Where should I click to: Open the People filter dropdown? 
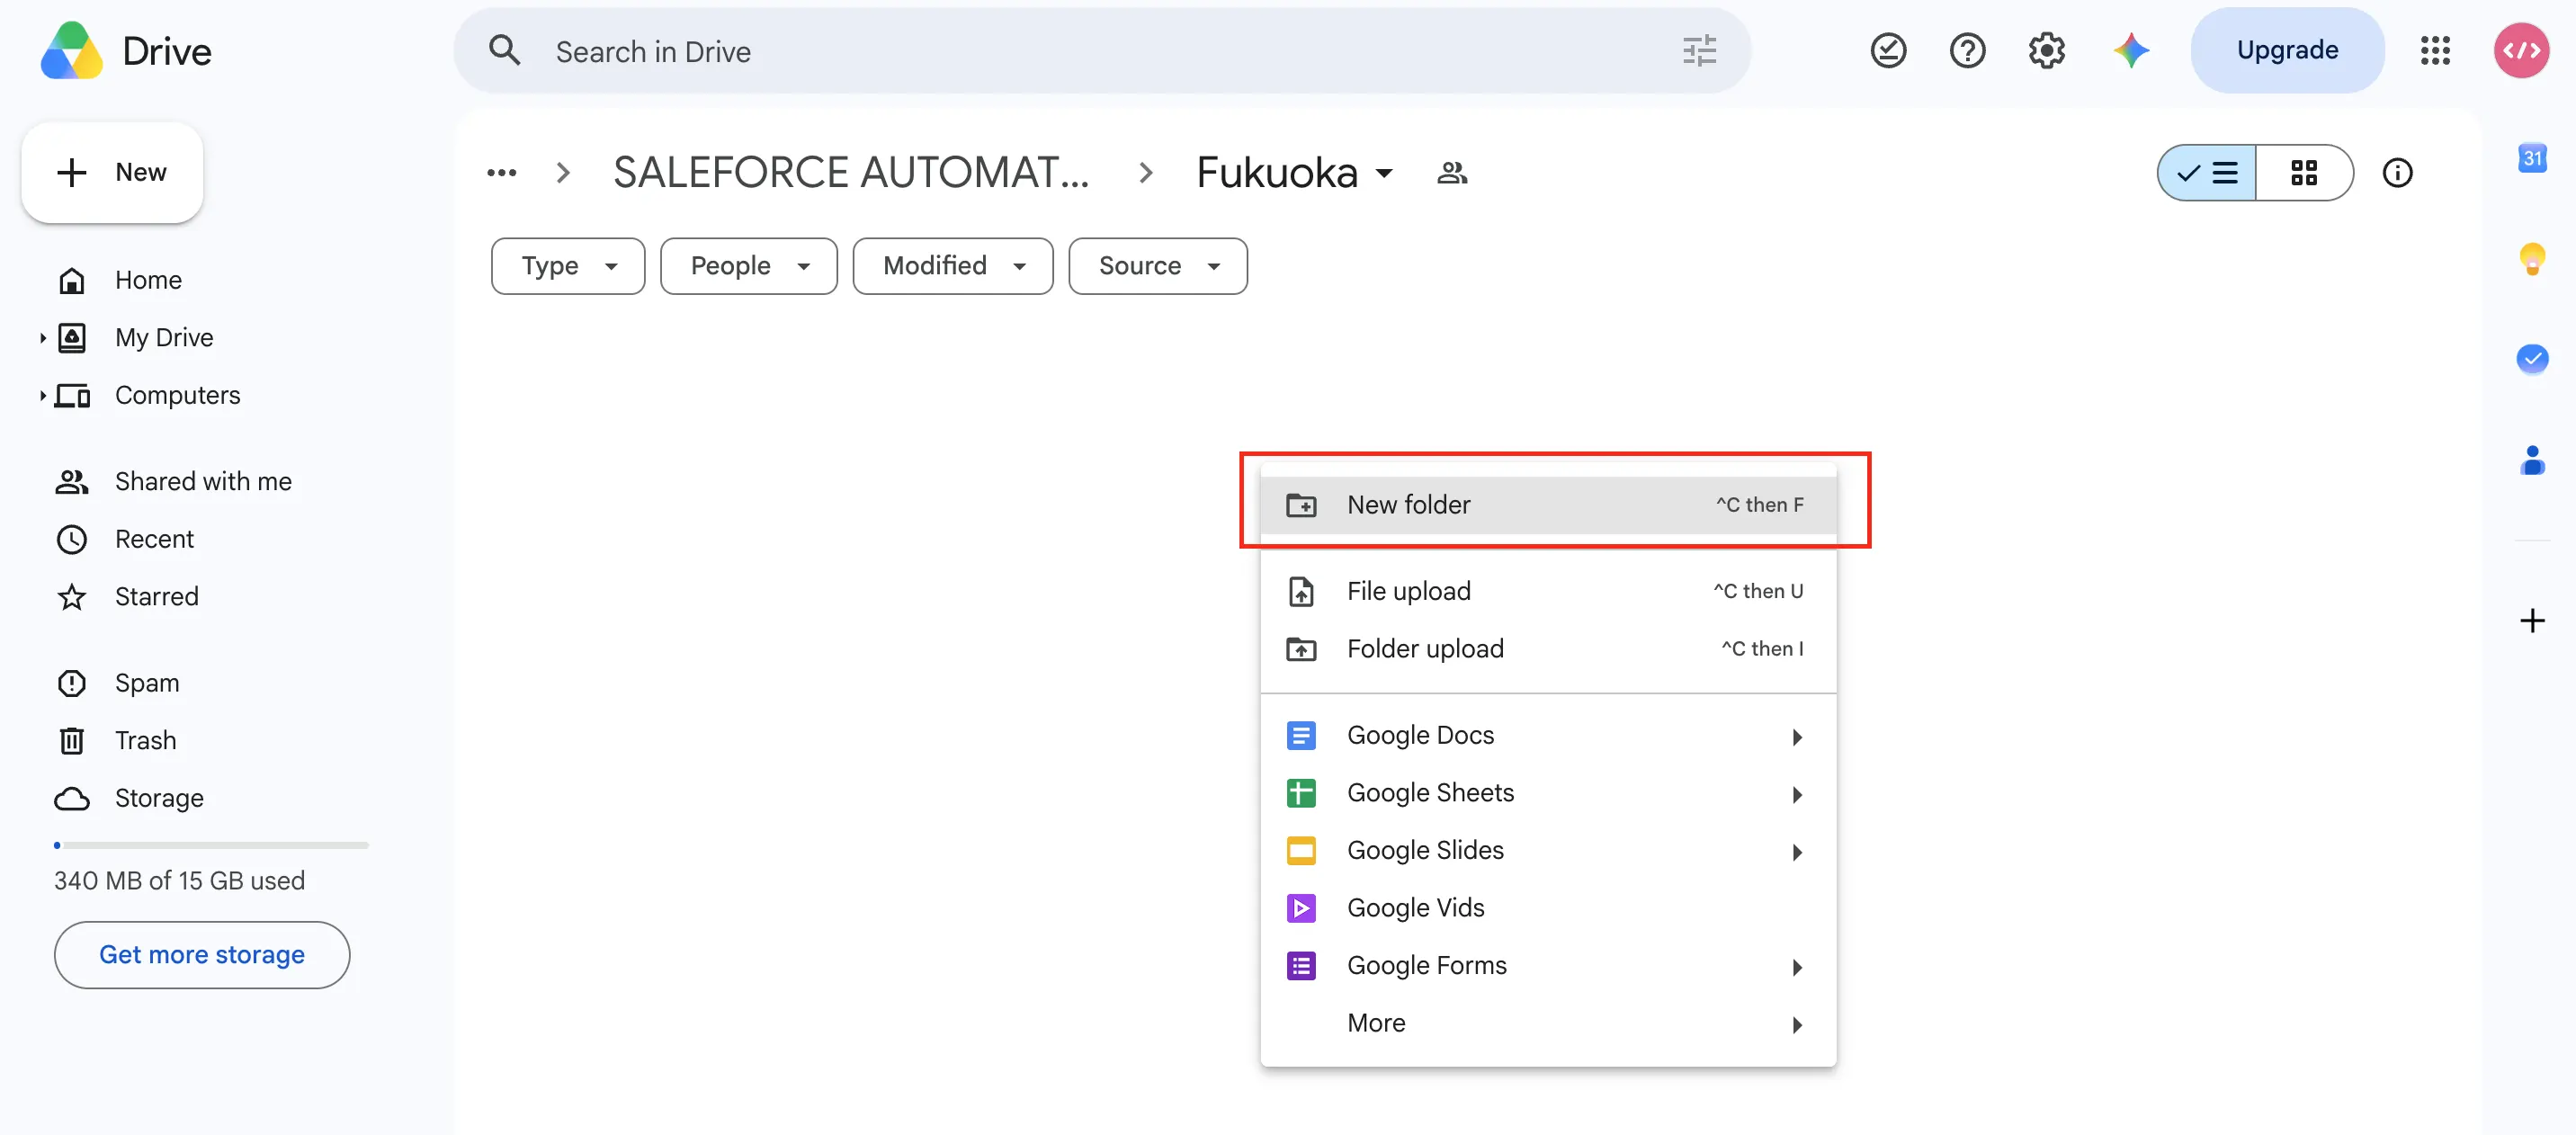[x=749, y=266]
